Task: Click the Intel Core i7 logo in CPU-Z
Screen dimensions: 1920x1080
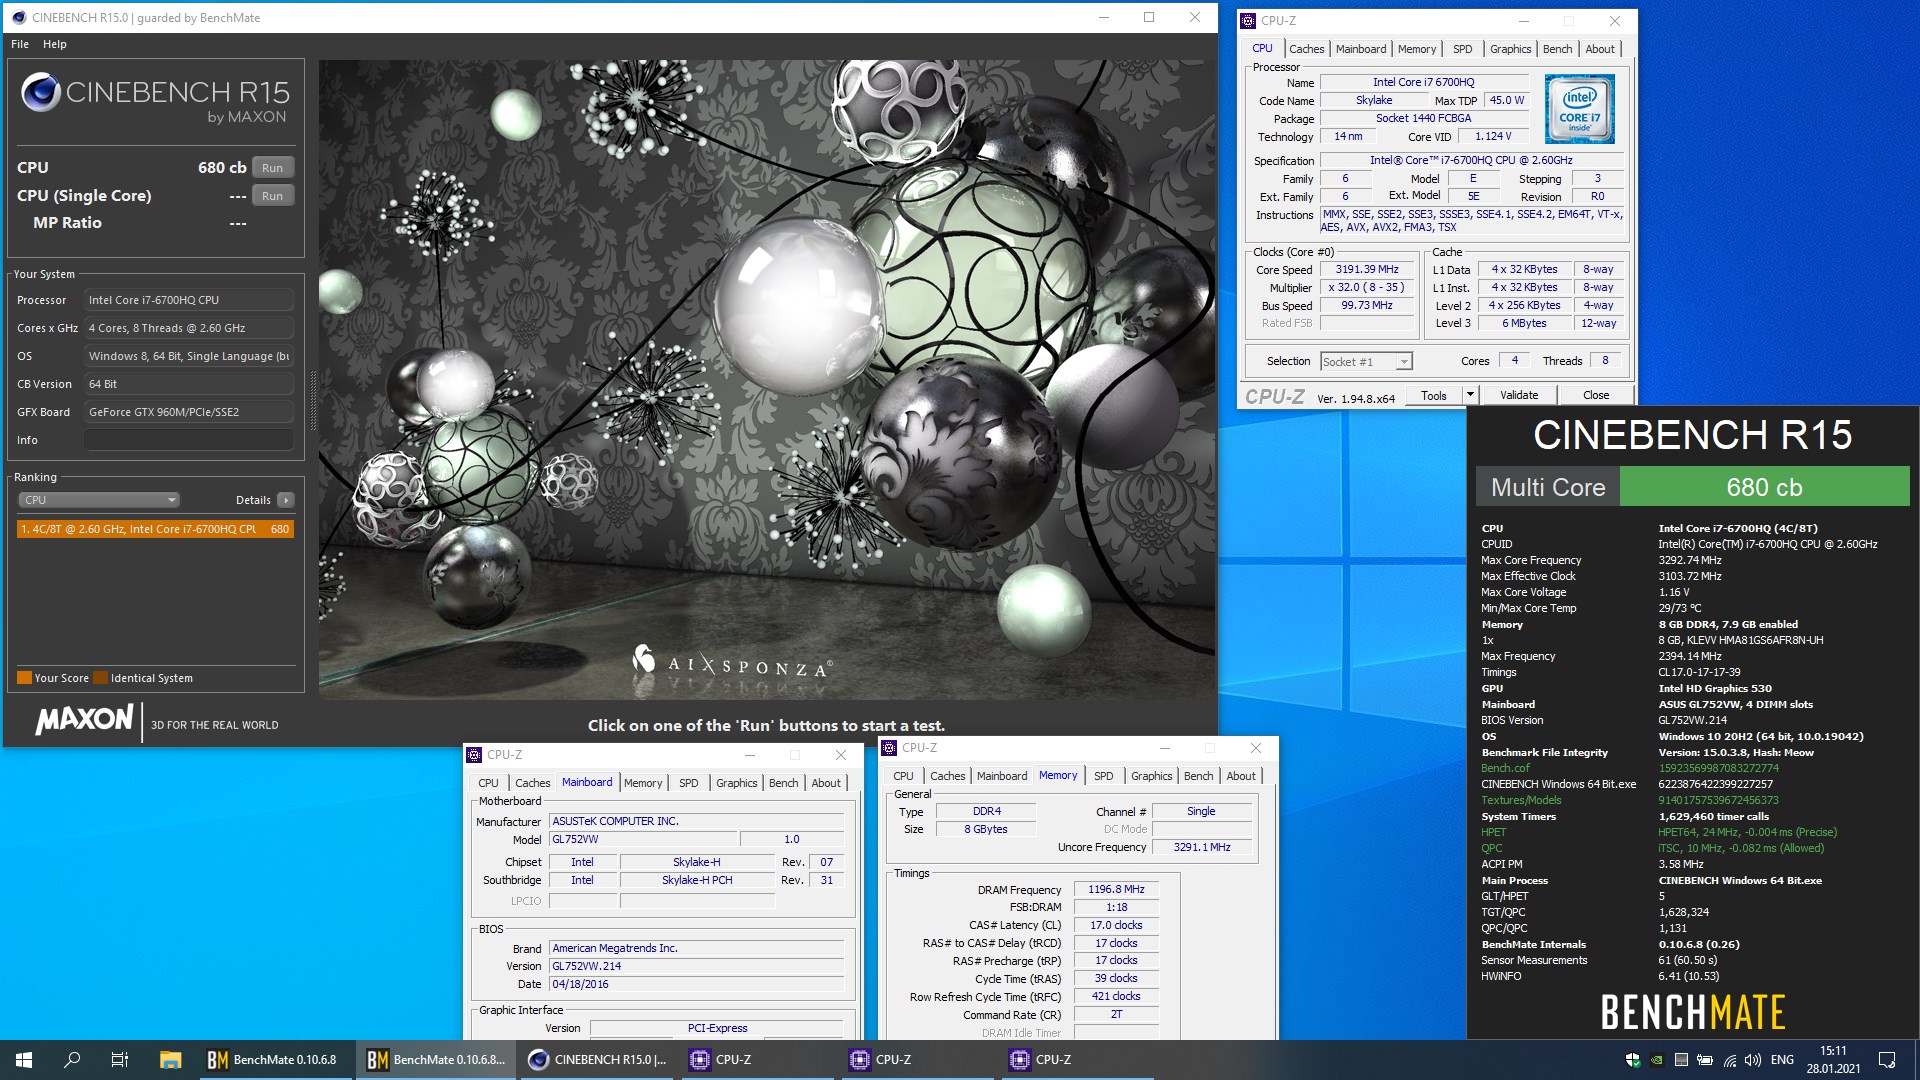Action: (x=1579, y=108)
